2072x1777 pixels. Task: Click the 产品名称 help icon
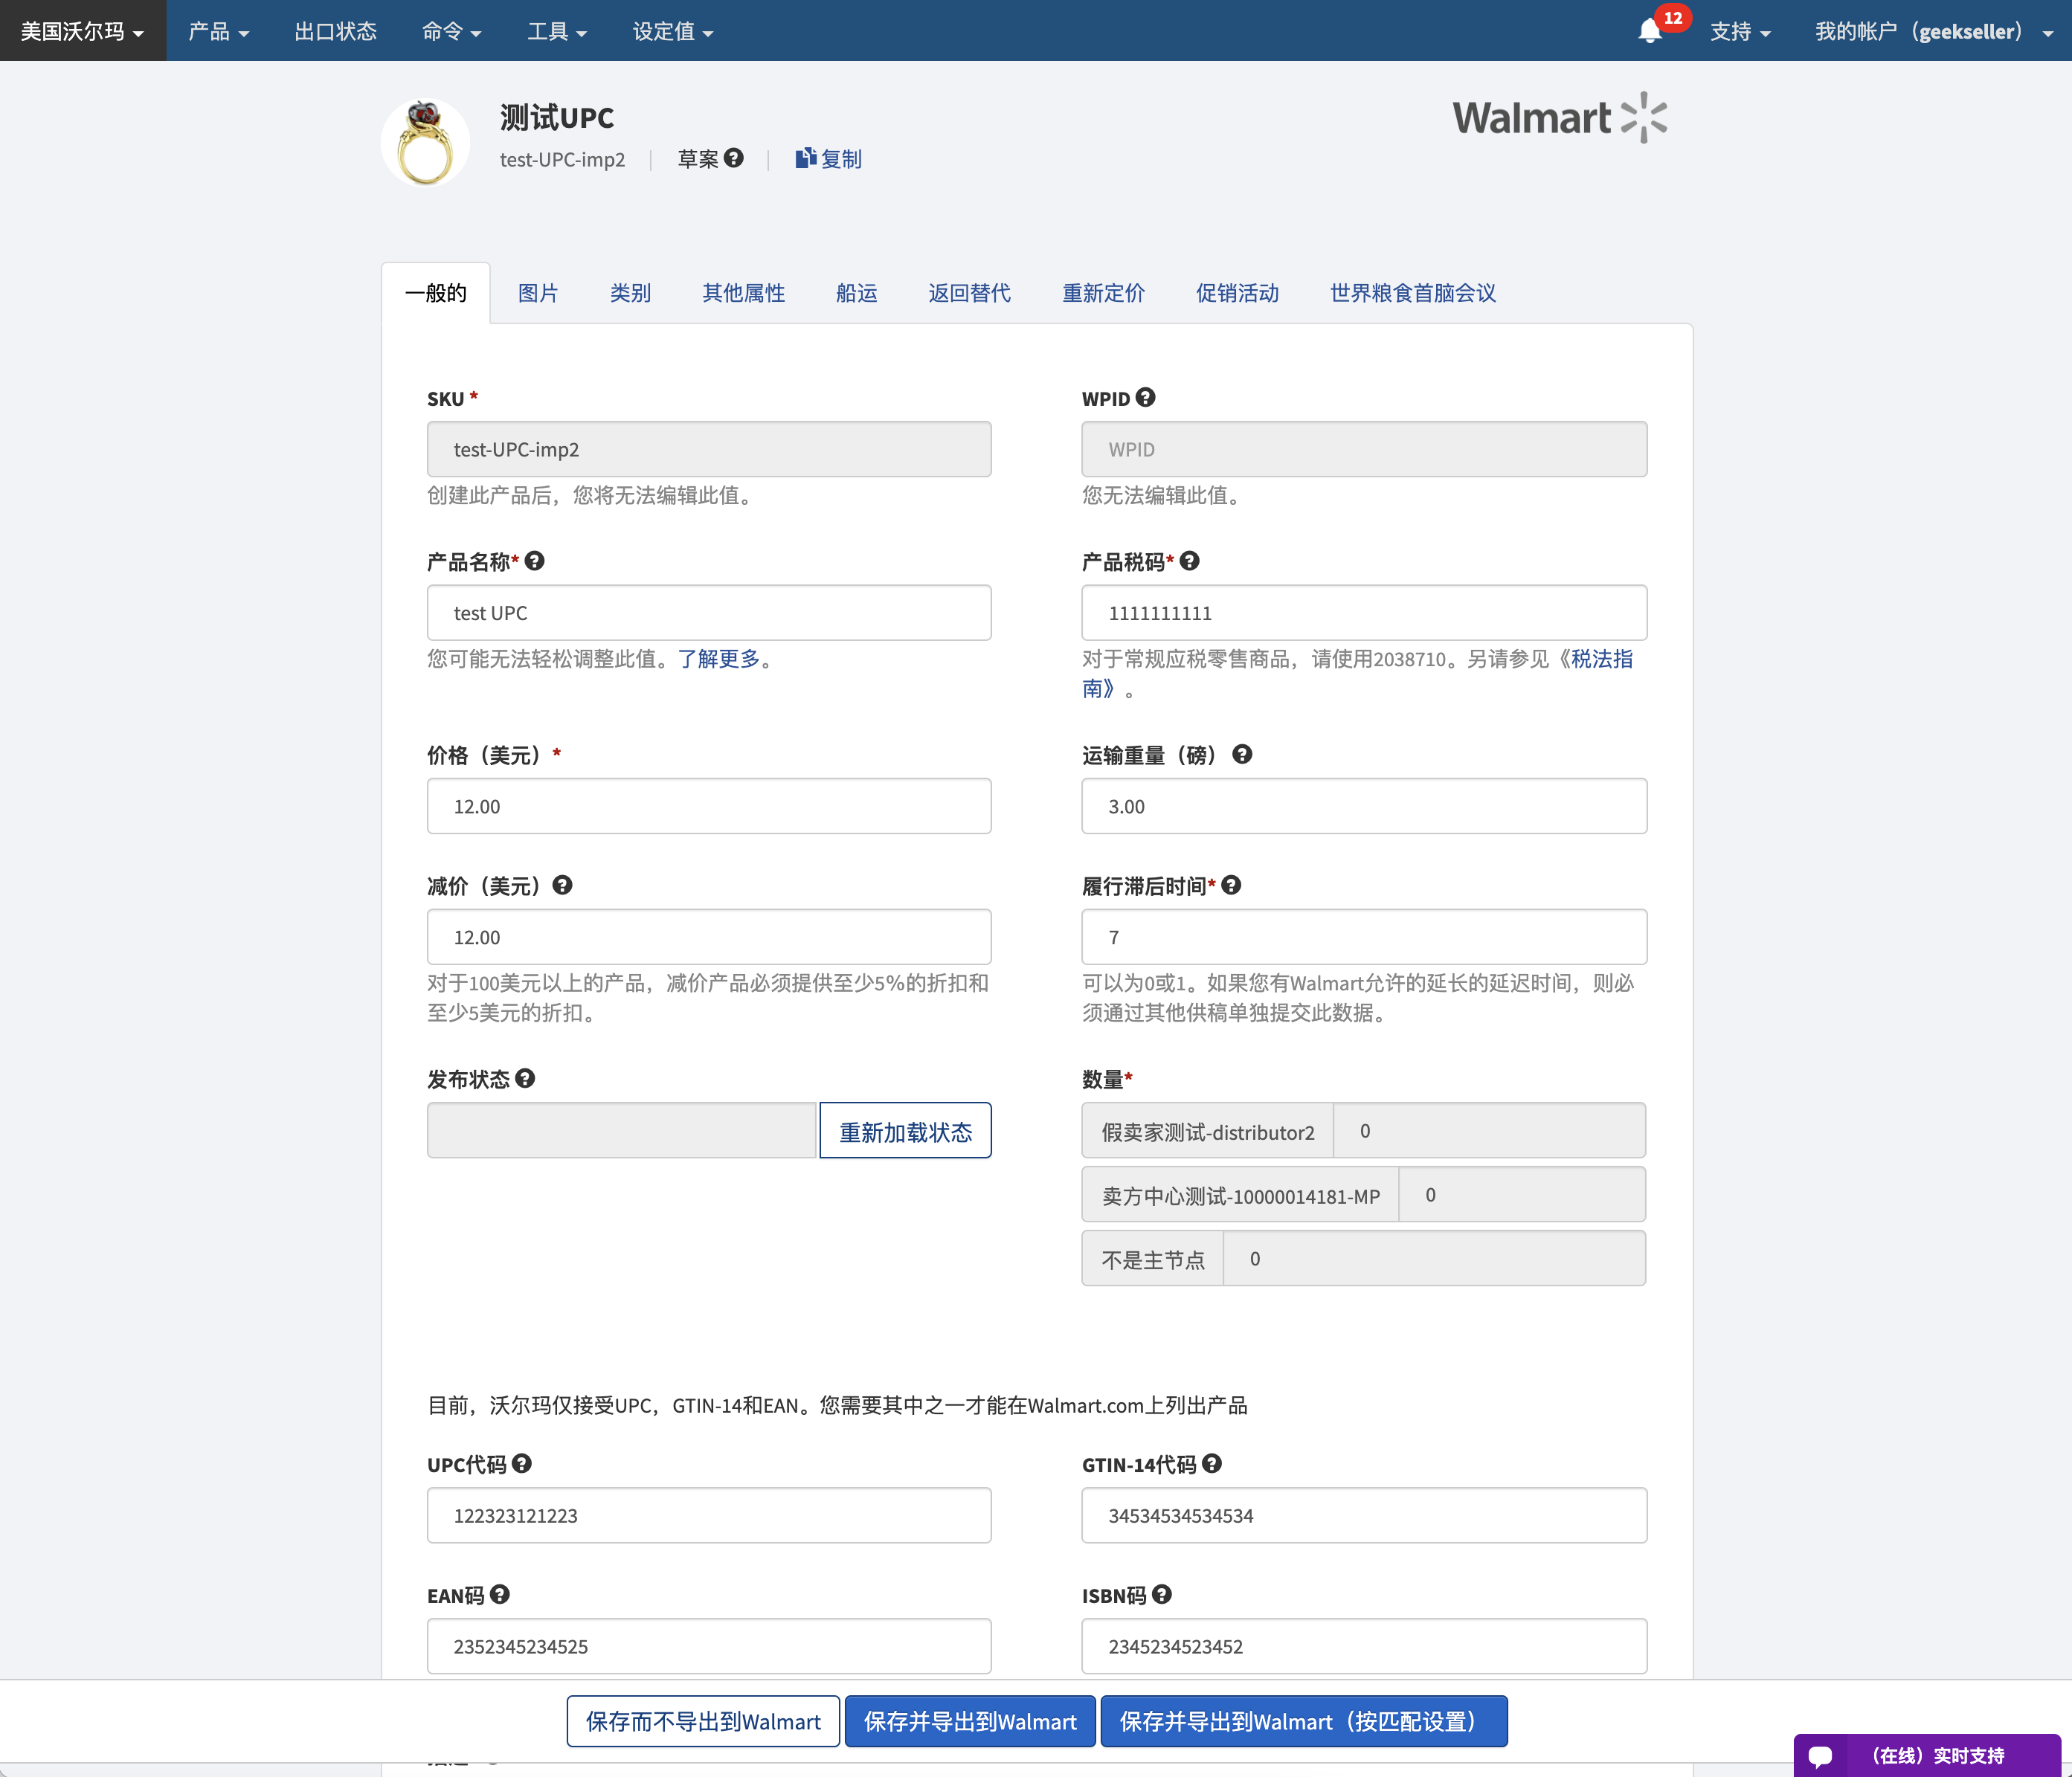click(535, 561)
